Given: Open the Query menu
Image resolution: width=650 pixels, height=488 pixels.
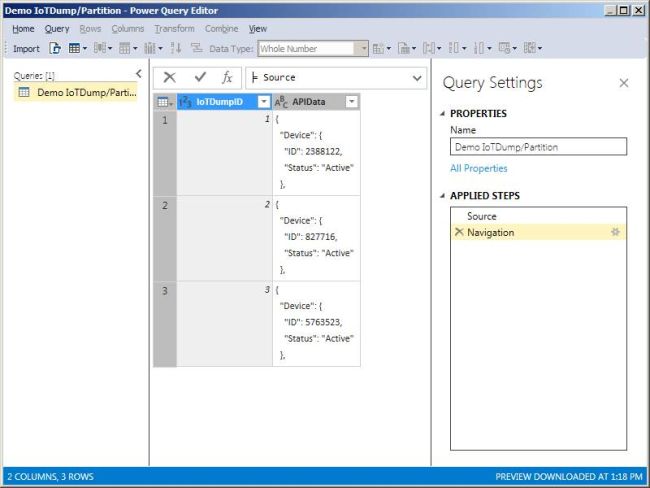Looking at the screenshot, I should click(57, 29).
